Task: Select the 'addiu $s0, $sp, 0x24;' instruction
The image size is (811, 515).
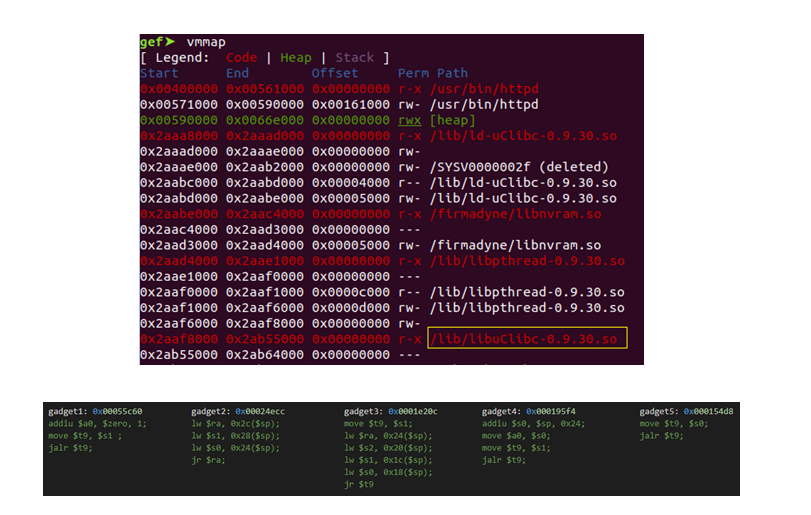Action: (533, 423)
